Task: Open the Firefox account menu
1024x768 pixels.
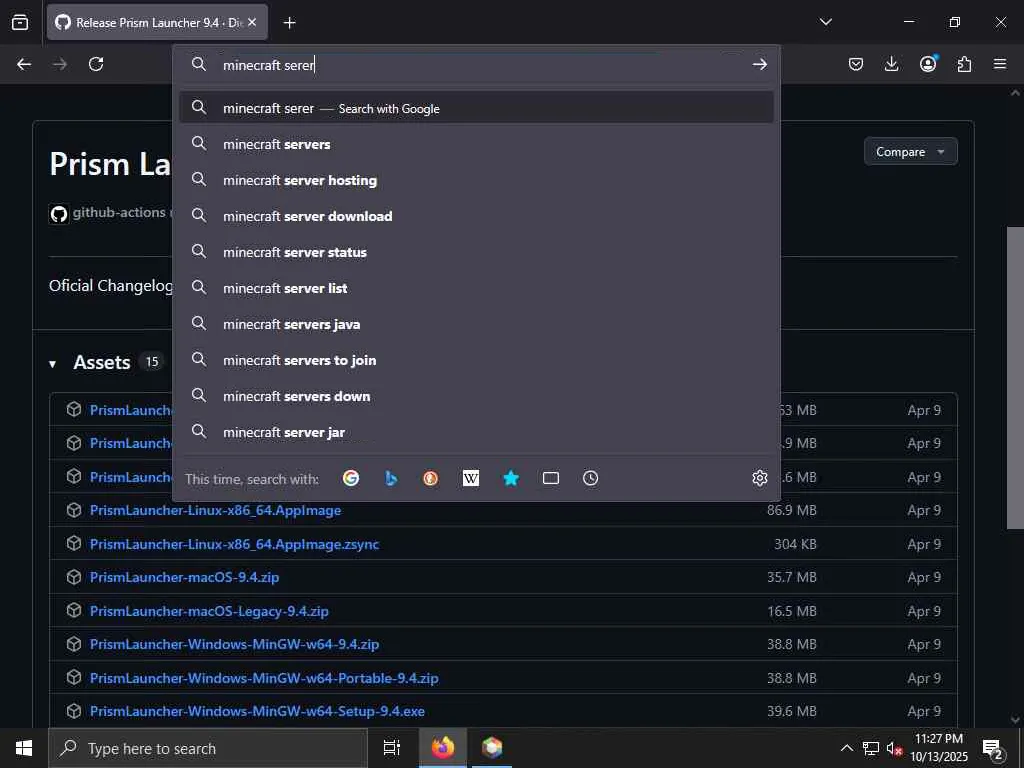Action: point(928,63)
